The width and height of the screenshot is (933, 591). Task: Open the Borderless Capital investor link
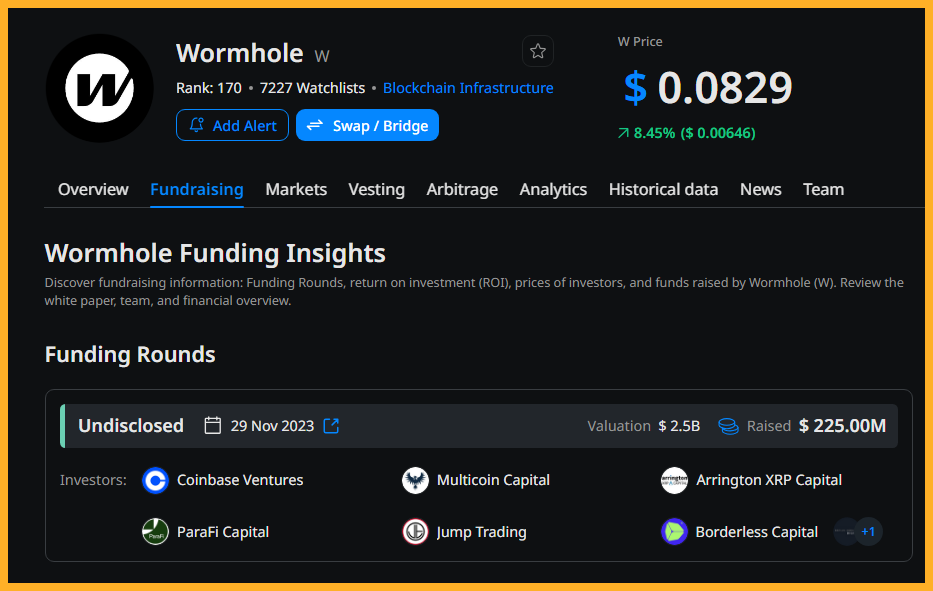click(756, 532)
